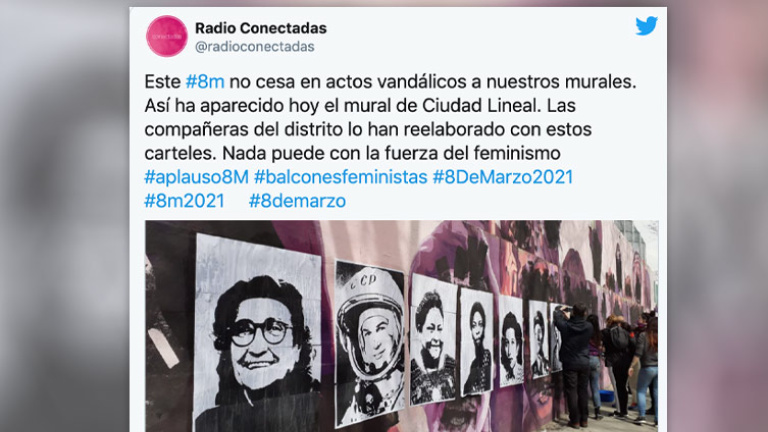
Task: Follow the #aplauso8M hashtag
Action: click(x=196, y=177)
